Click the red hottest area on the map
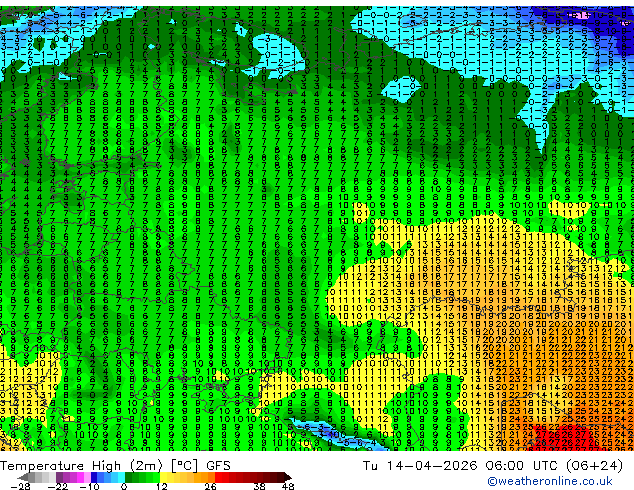 [x=566, y=437]
